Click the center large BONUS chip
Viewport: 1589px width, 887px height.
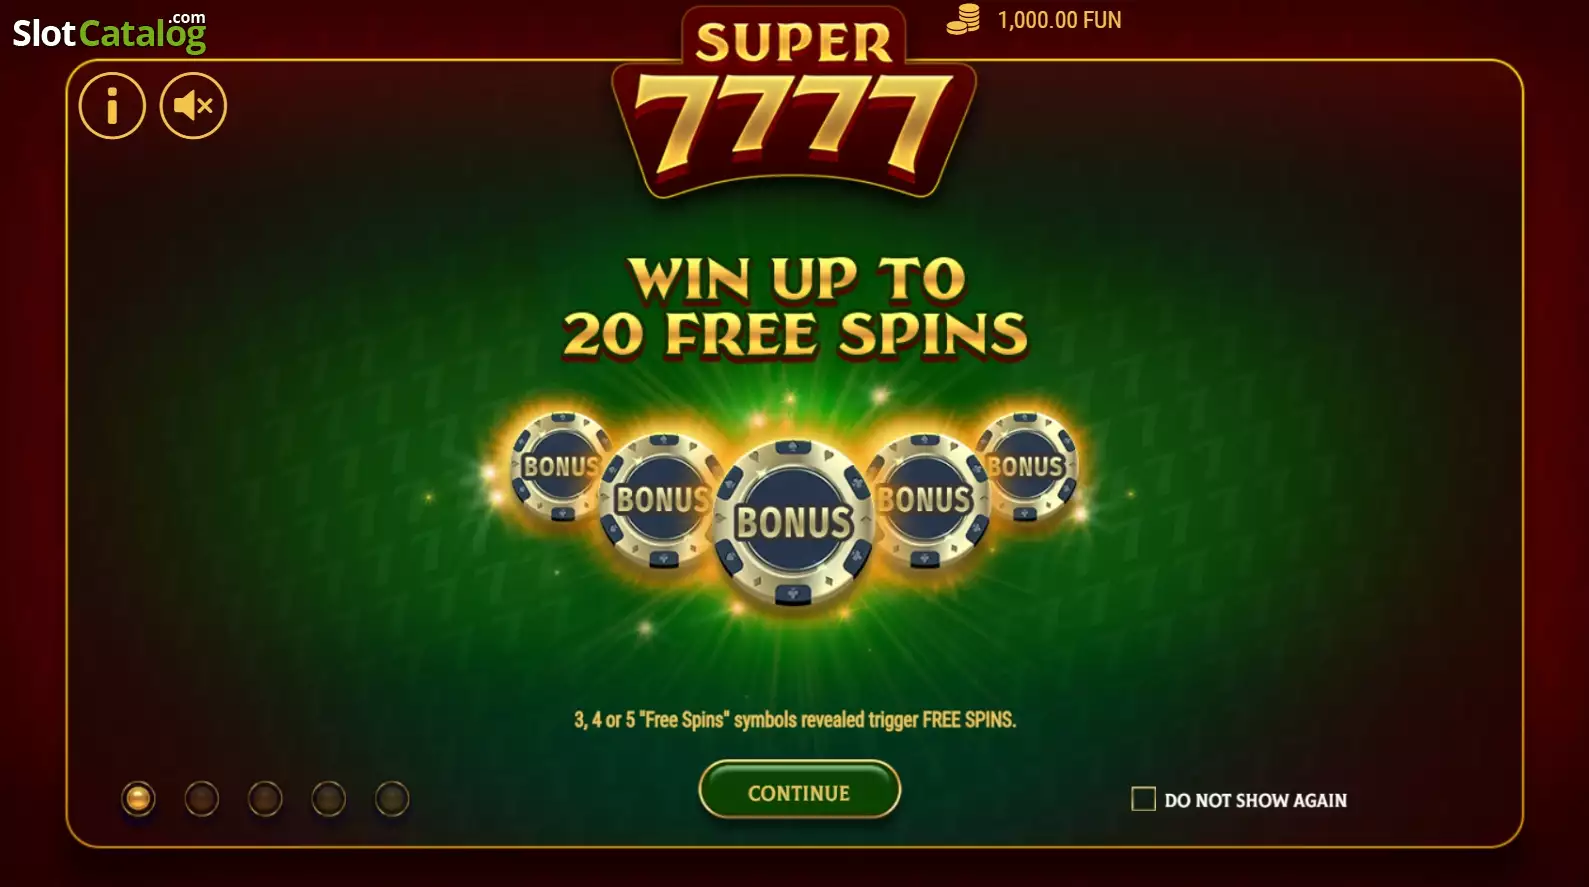pos(794,522)
